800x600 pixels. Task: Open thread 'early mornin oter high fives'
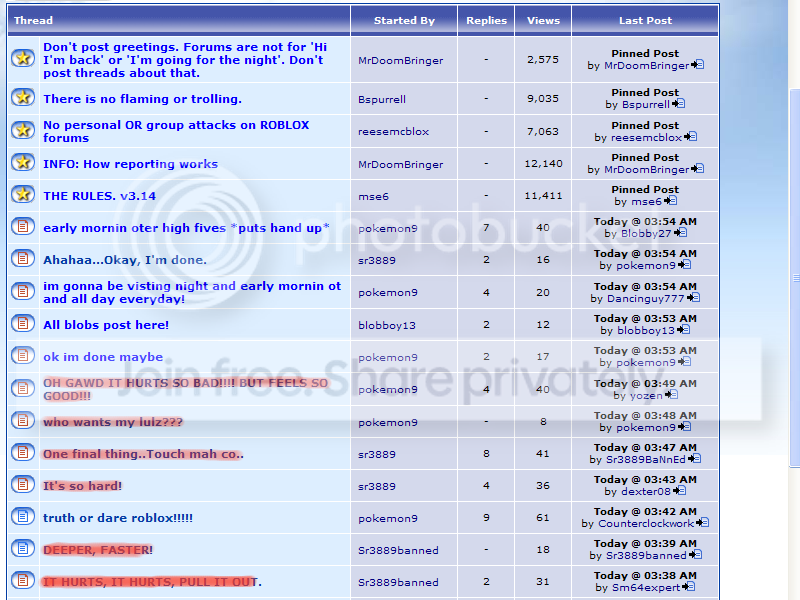[186, 228]
